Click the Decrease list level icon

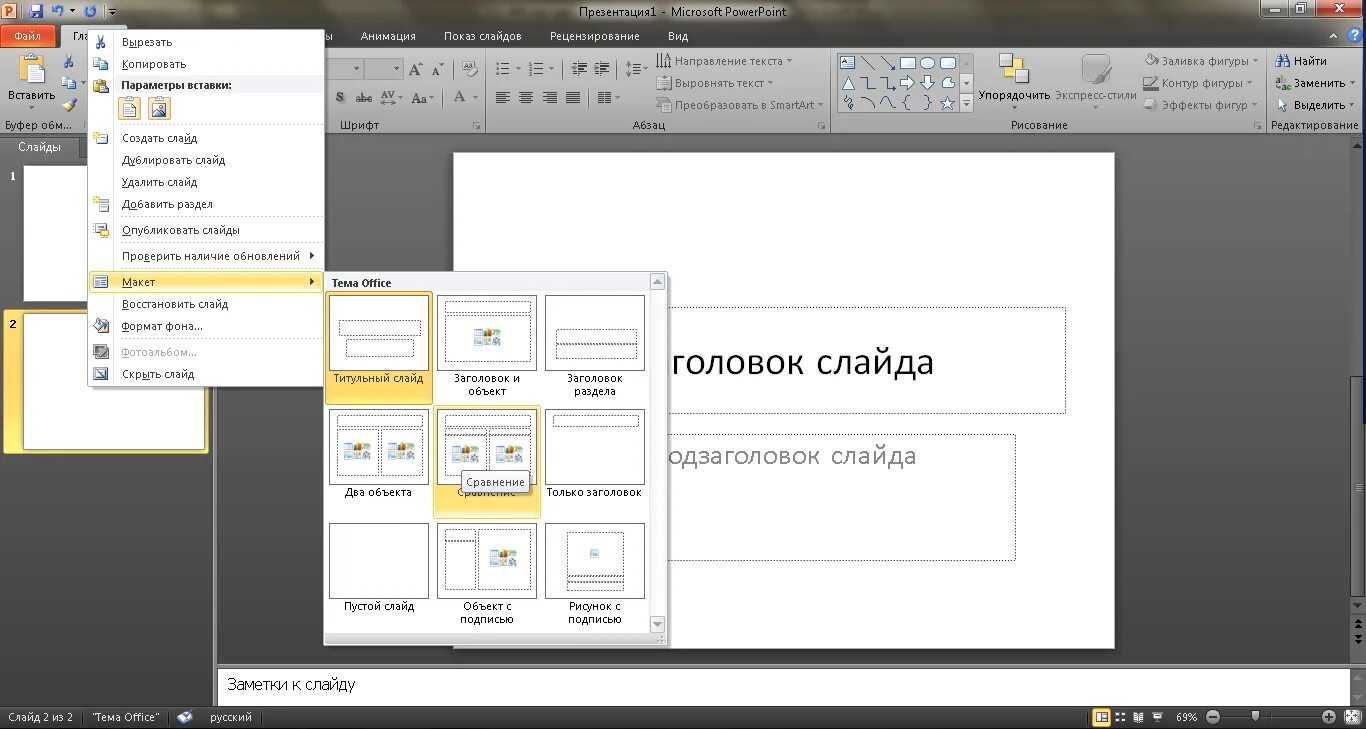(x=580, y=69)
